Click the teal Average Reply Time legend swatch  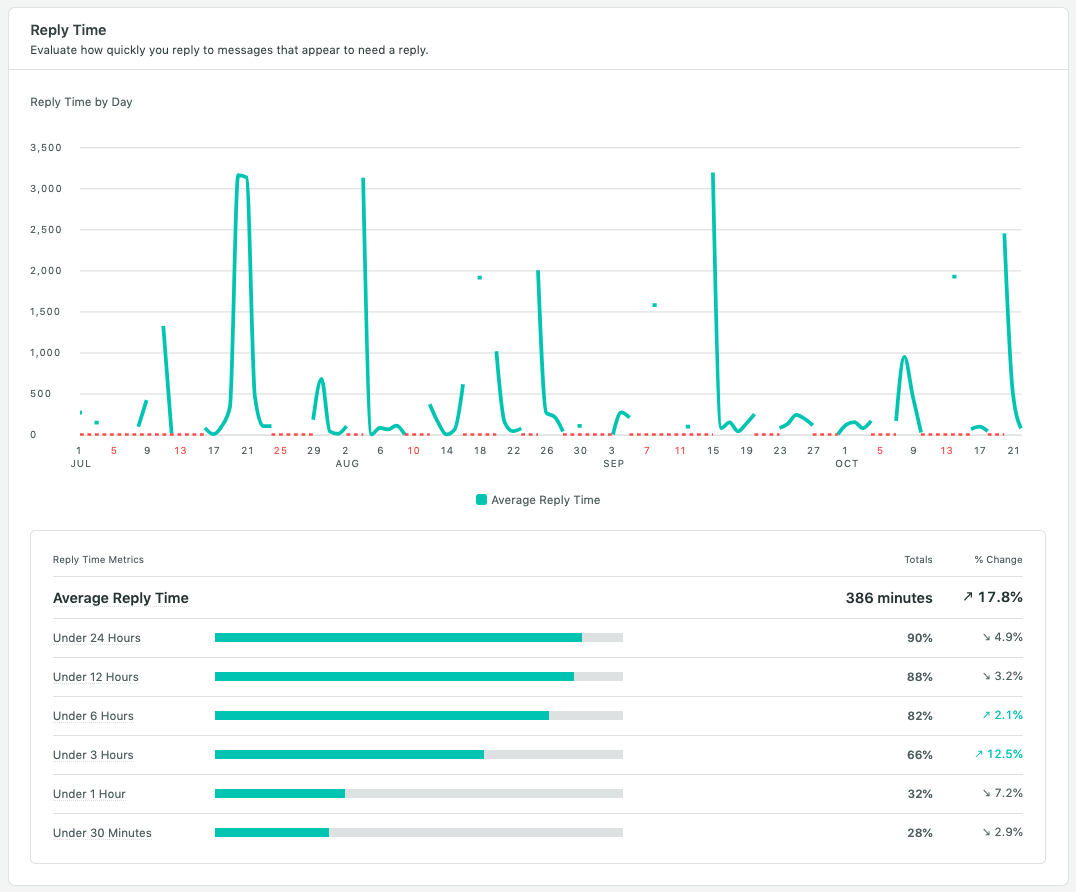(481, 500)
